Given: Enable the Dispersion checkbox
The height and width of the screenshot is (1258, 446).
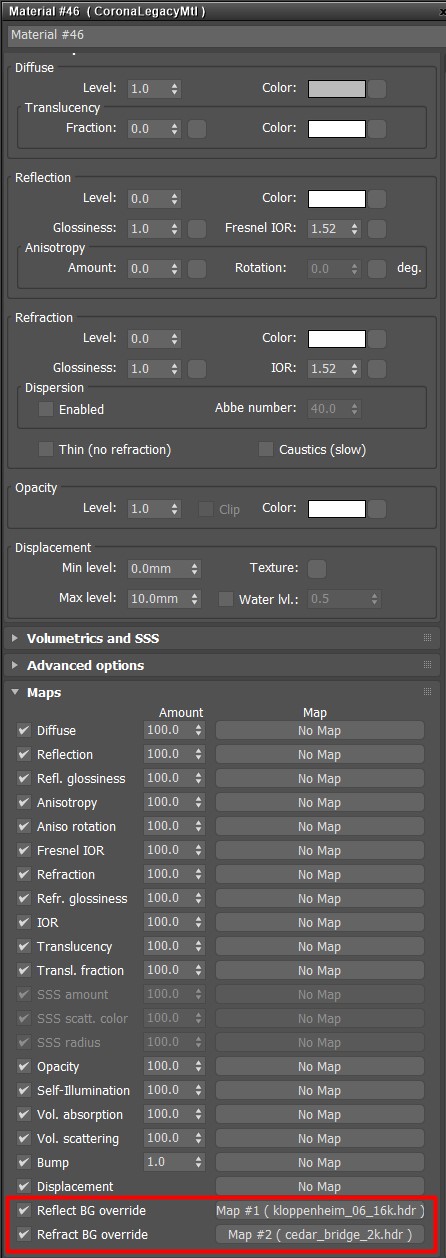Looking at the screenshot, I should (x=46, y=409).
